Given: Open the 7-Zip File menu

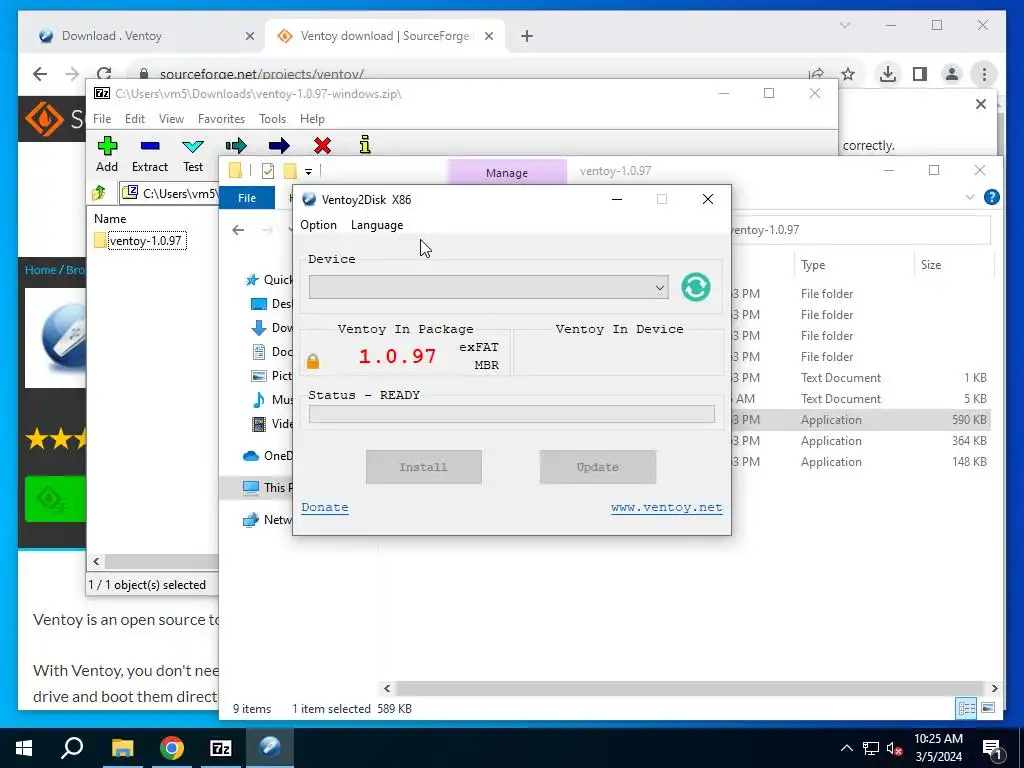Looking at the screenshot, I should click(102, 119).
